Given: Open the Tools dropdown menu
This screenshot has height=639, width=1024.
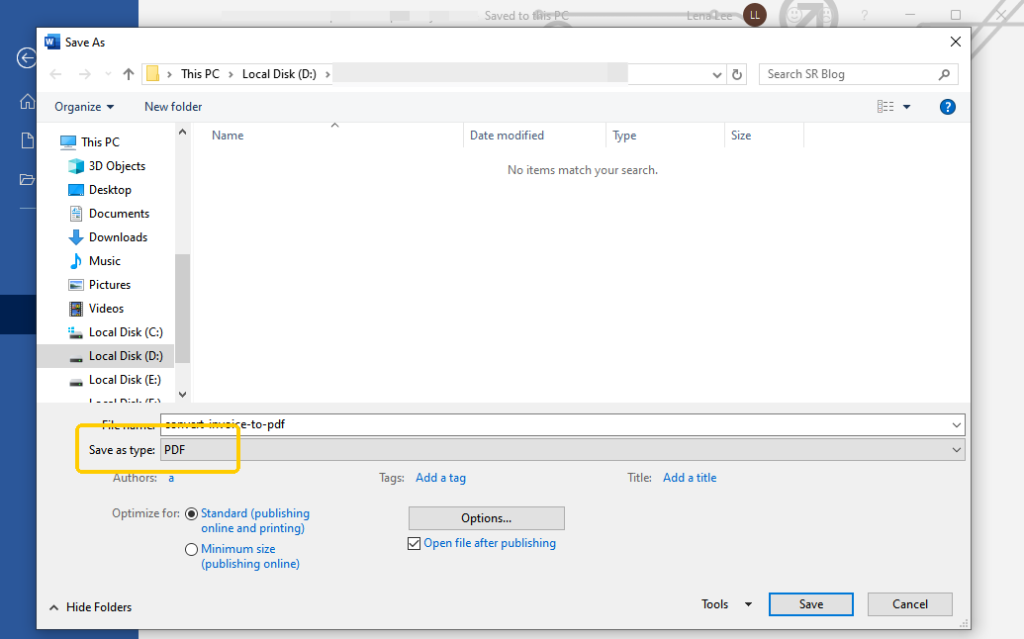Looking at the screenshot, I should tap(726, 604).
